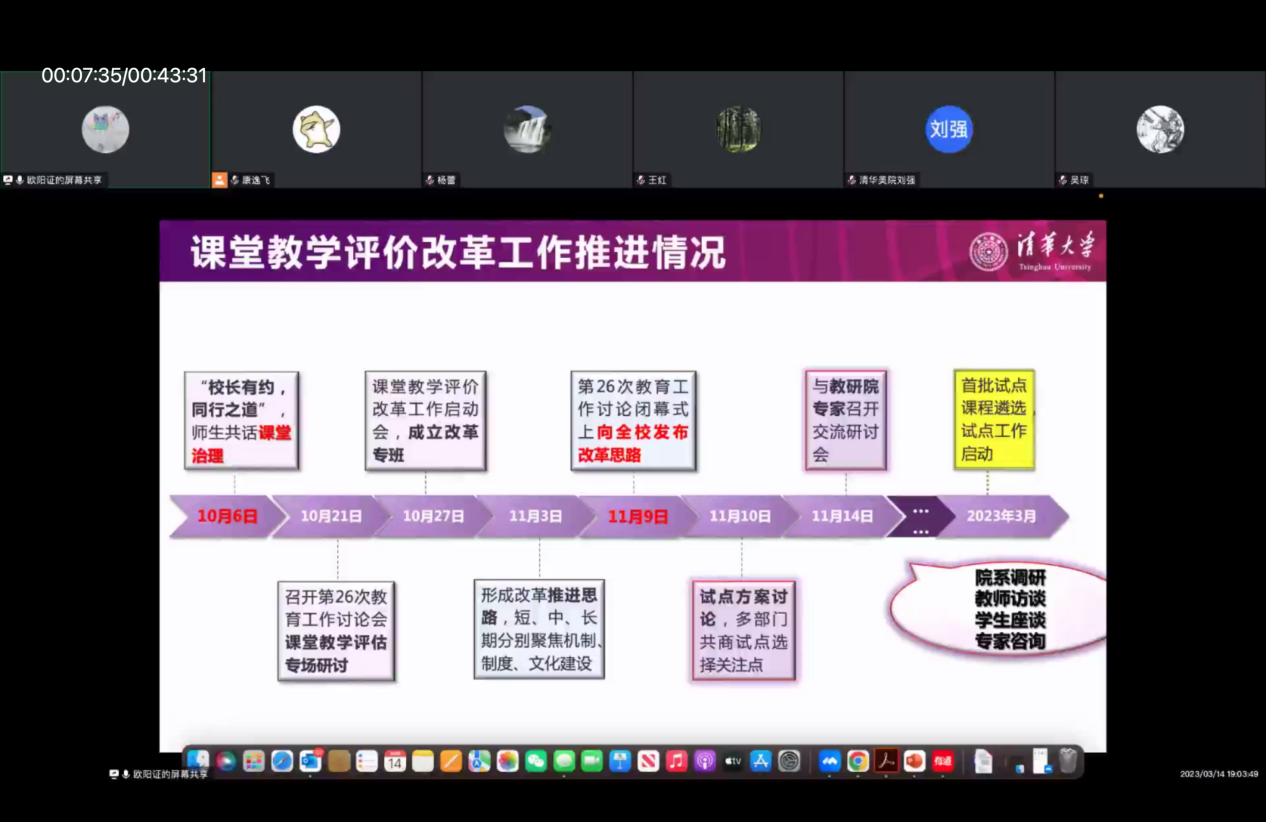Select 刘强 participant video tile
The image size is (1266, 822).
[x=949, y=129]
